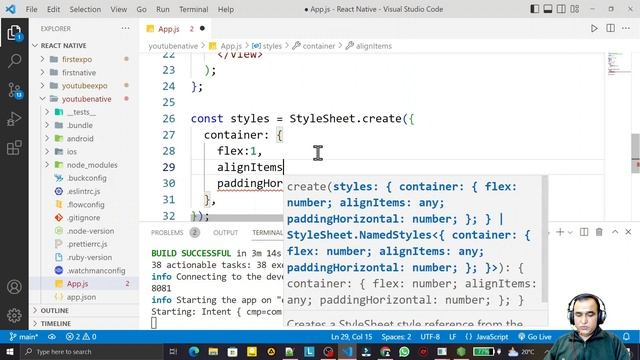The width and height of the screenshot is (640, 360).
Task: Start Go Live server
Action: click(535, 337)
